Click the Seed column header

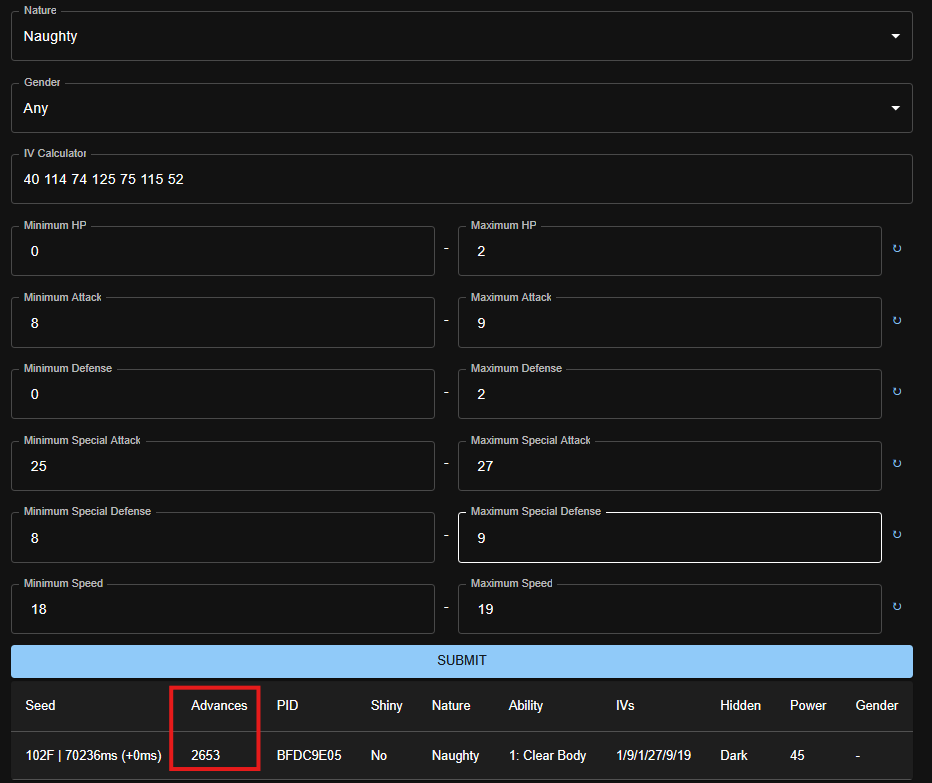coord(40,705)
